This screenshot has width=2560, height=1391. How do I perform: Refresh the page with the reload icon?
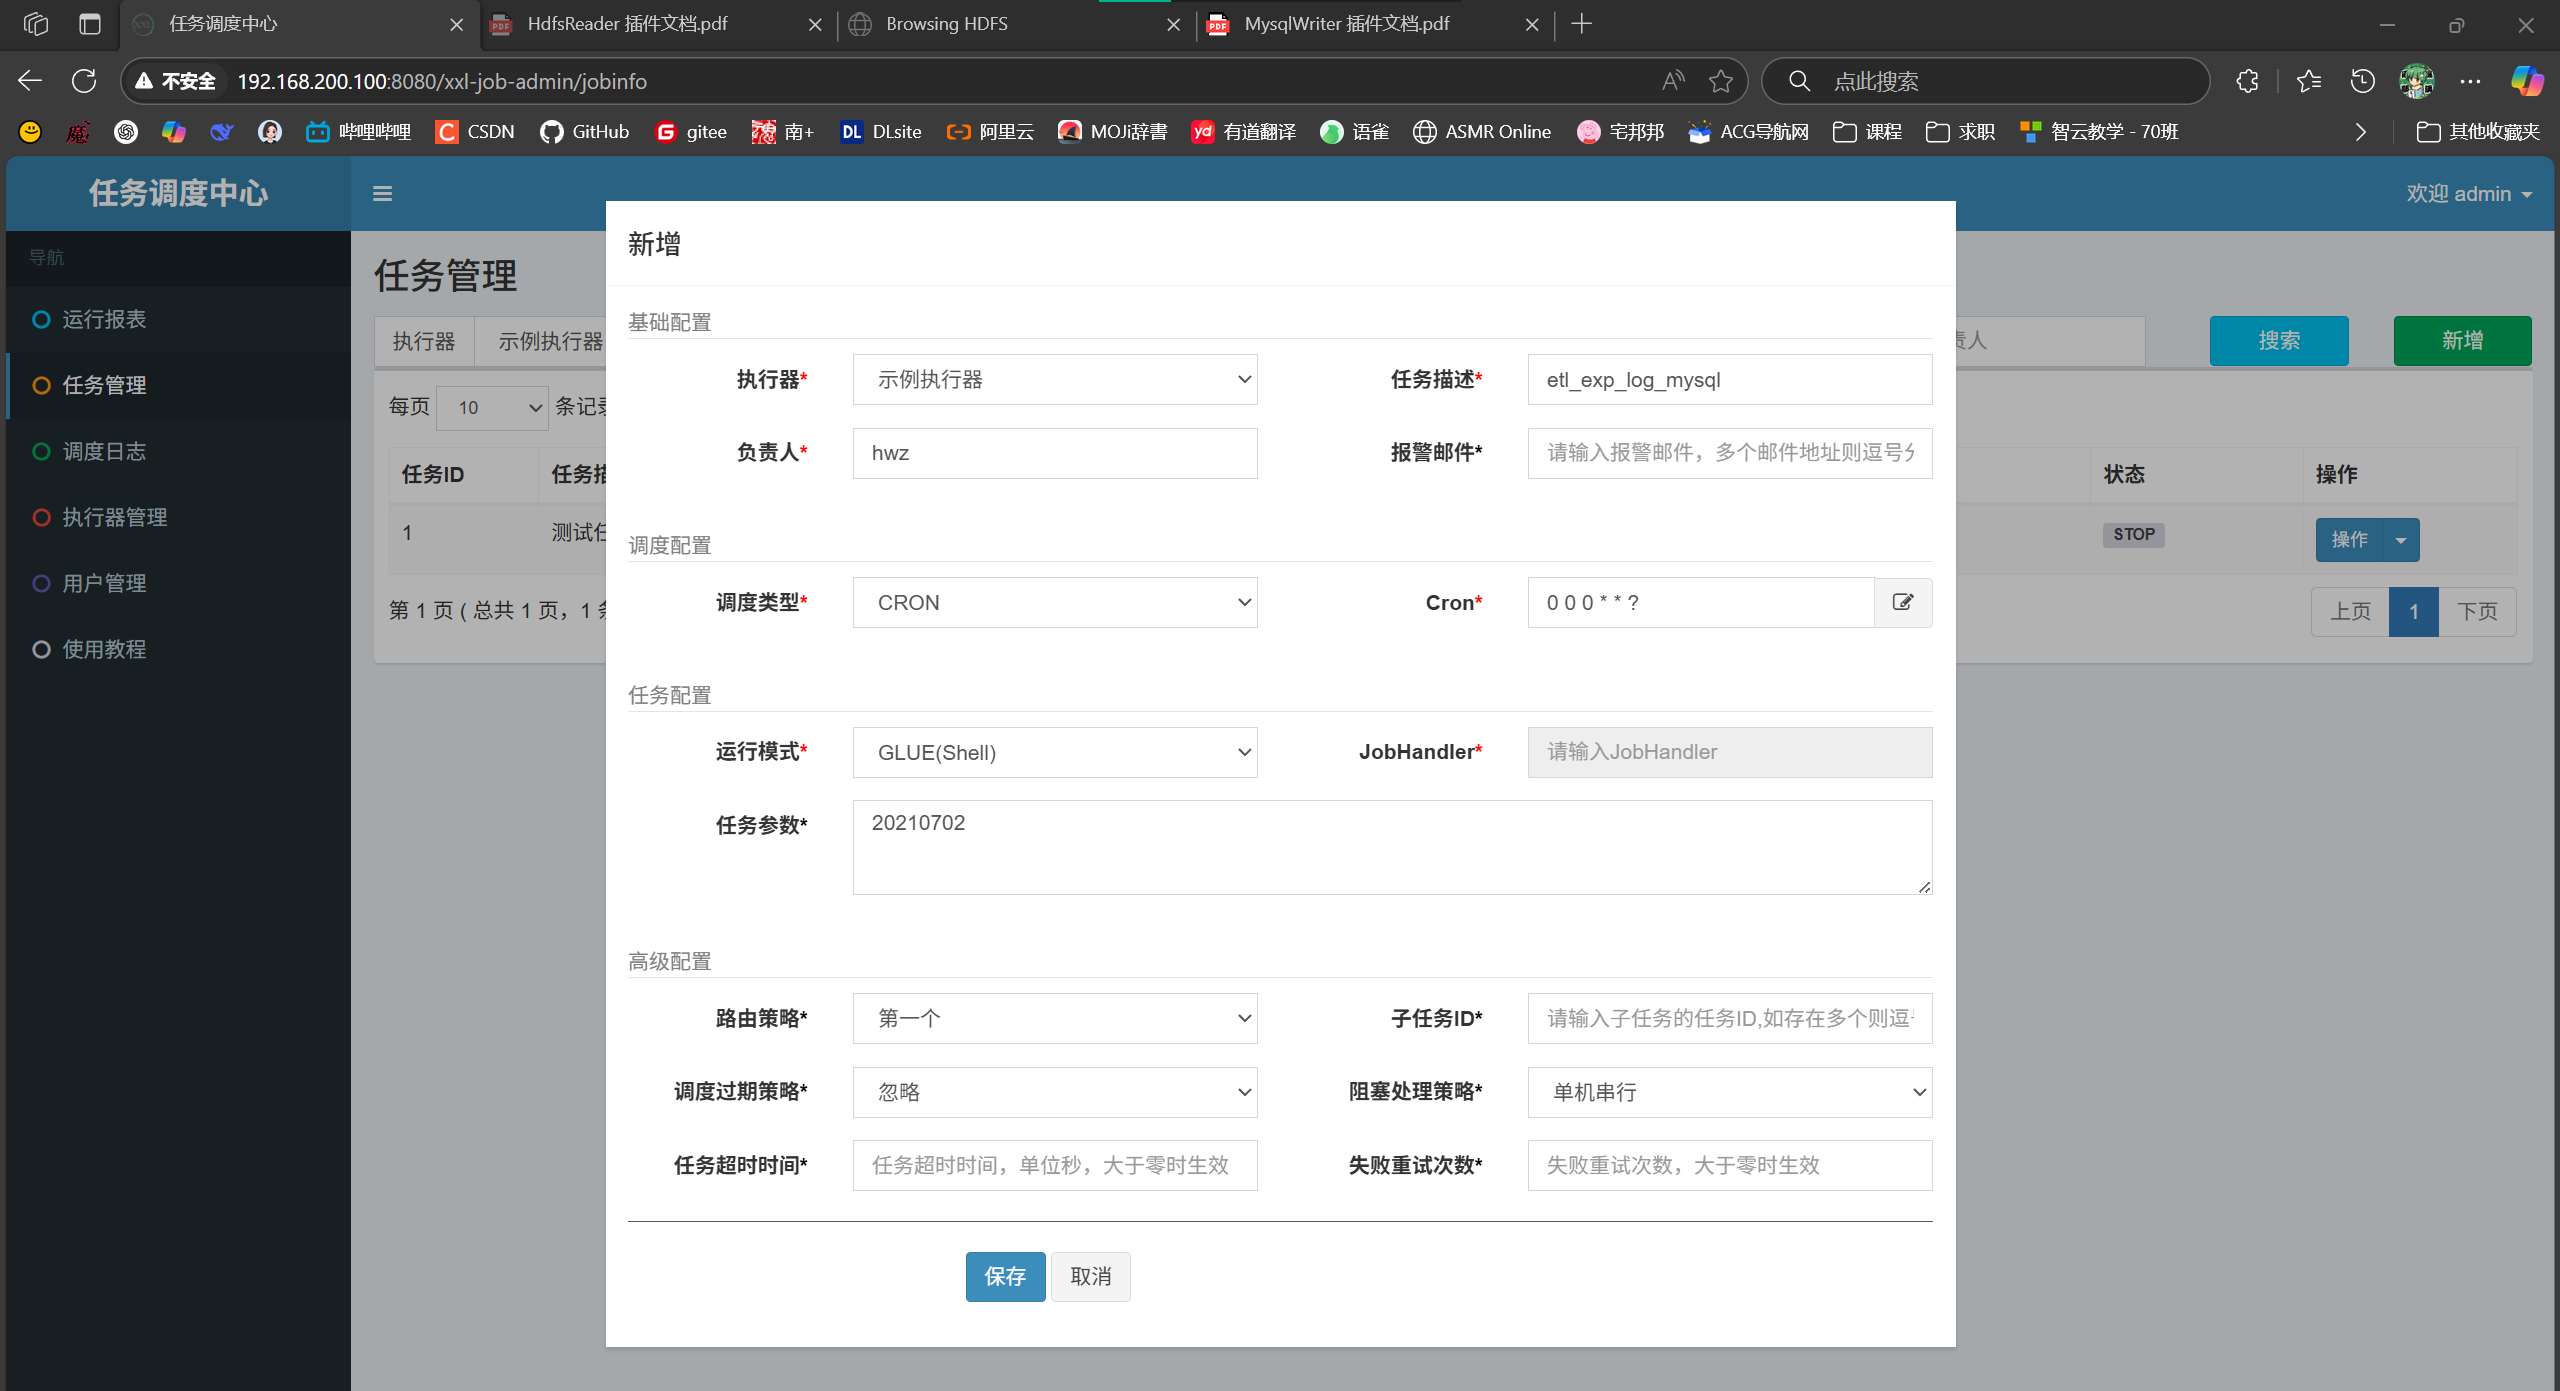tap(84, 81)
